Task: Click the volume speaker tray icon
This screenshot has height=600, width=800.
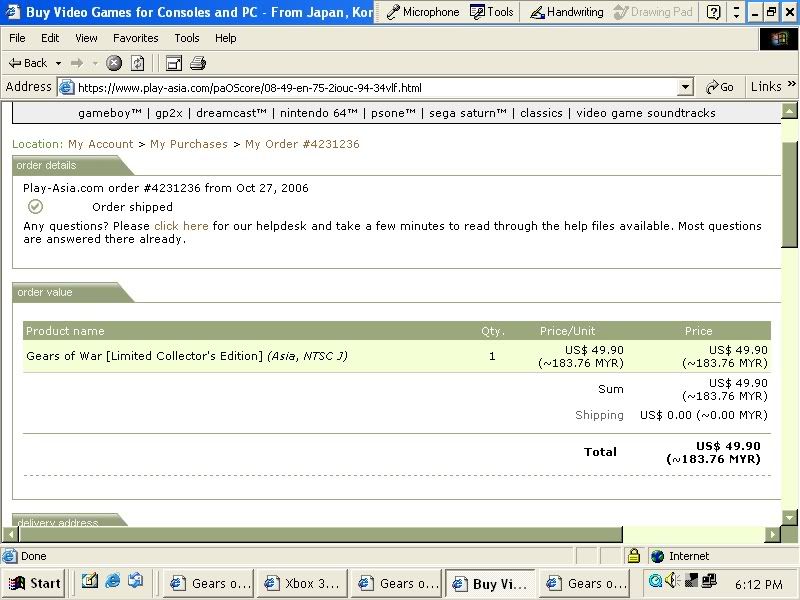Action: (x=671, y=581)
